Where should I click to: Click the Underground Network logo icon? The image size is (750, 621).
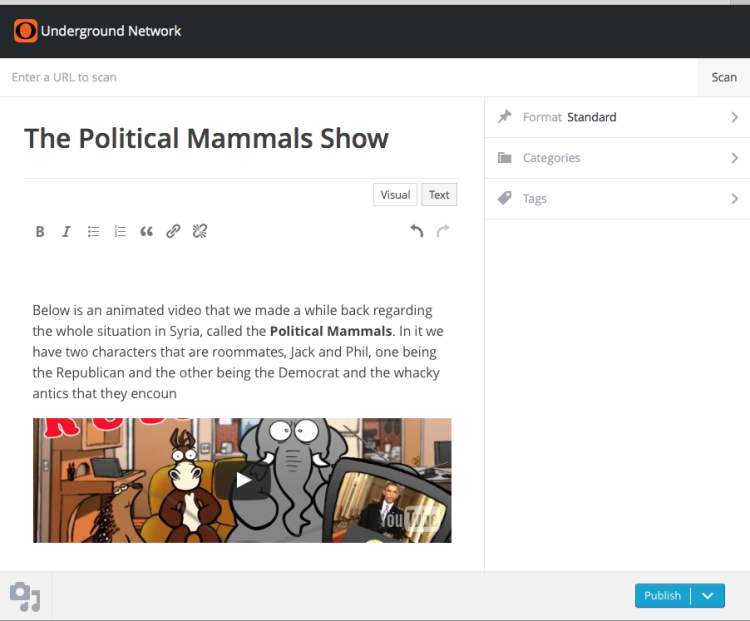(25, 31)
